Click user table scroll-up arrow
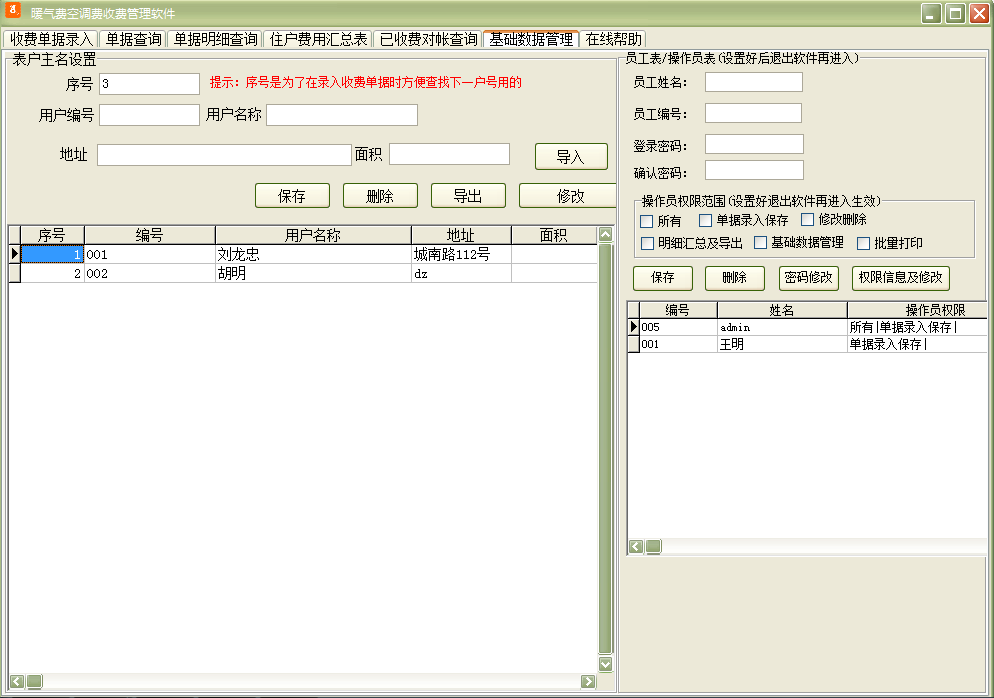Viewport: 994px width, 698px height. (x=605, y=234)
